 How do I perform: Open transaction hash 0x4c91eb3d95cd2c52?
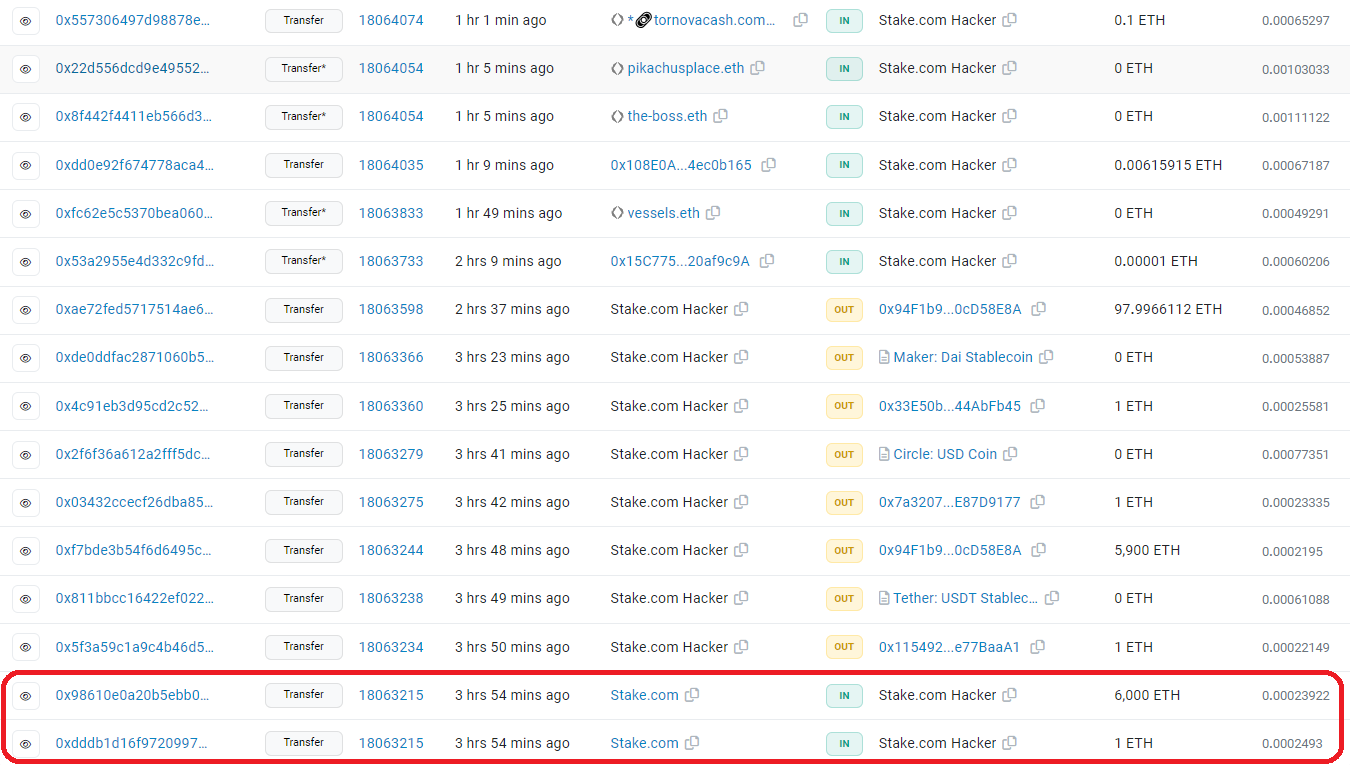tap(134, 406)
